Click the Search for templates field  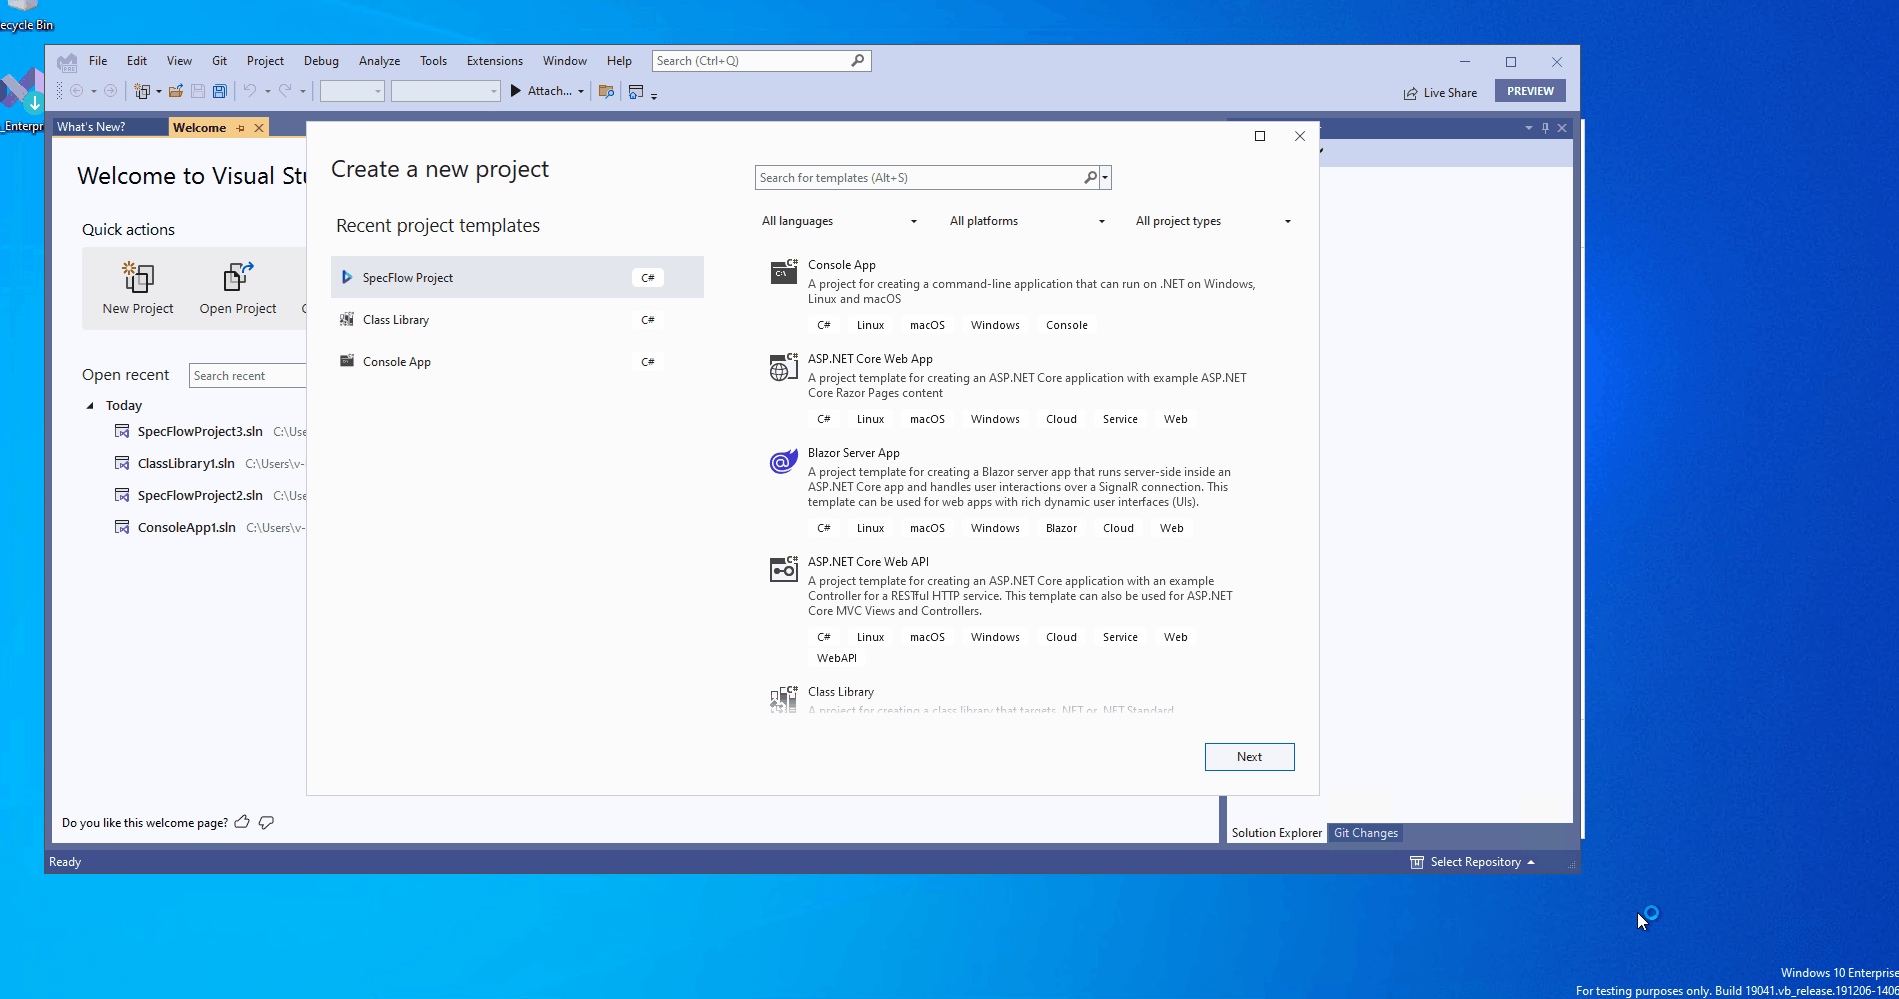pyautogui.click(x=918, y=178)
